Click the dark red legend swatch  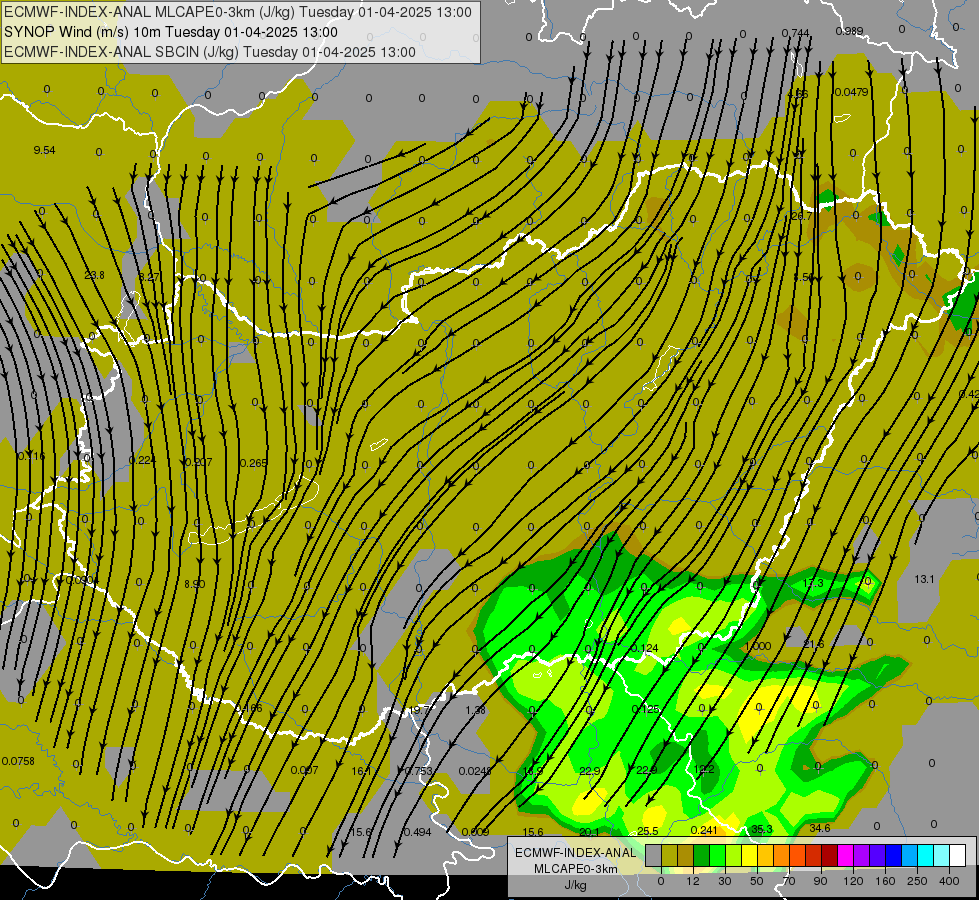(829, 855)
